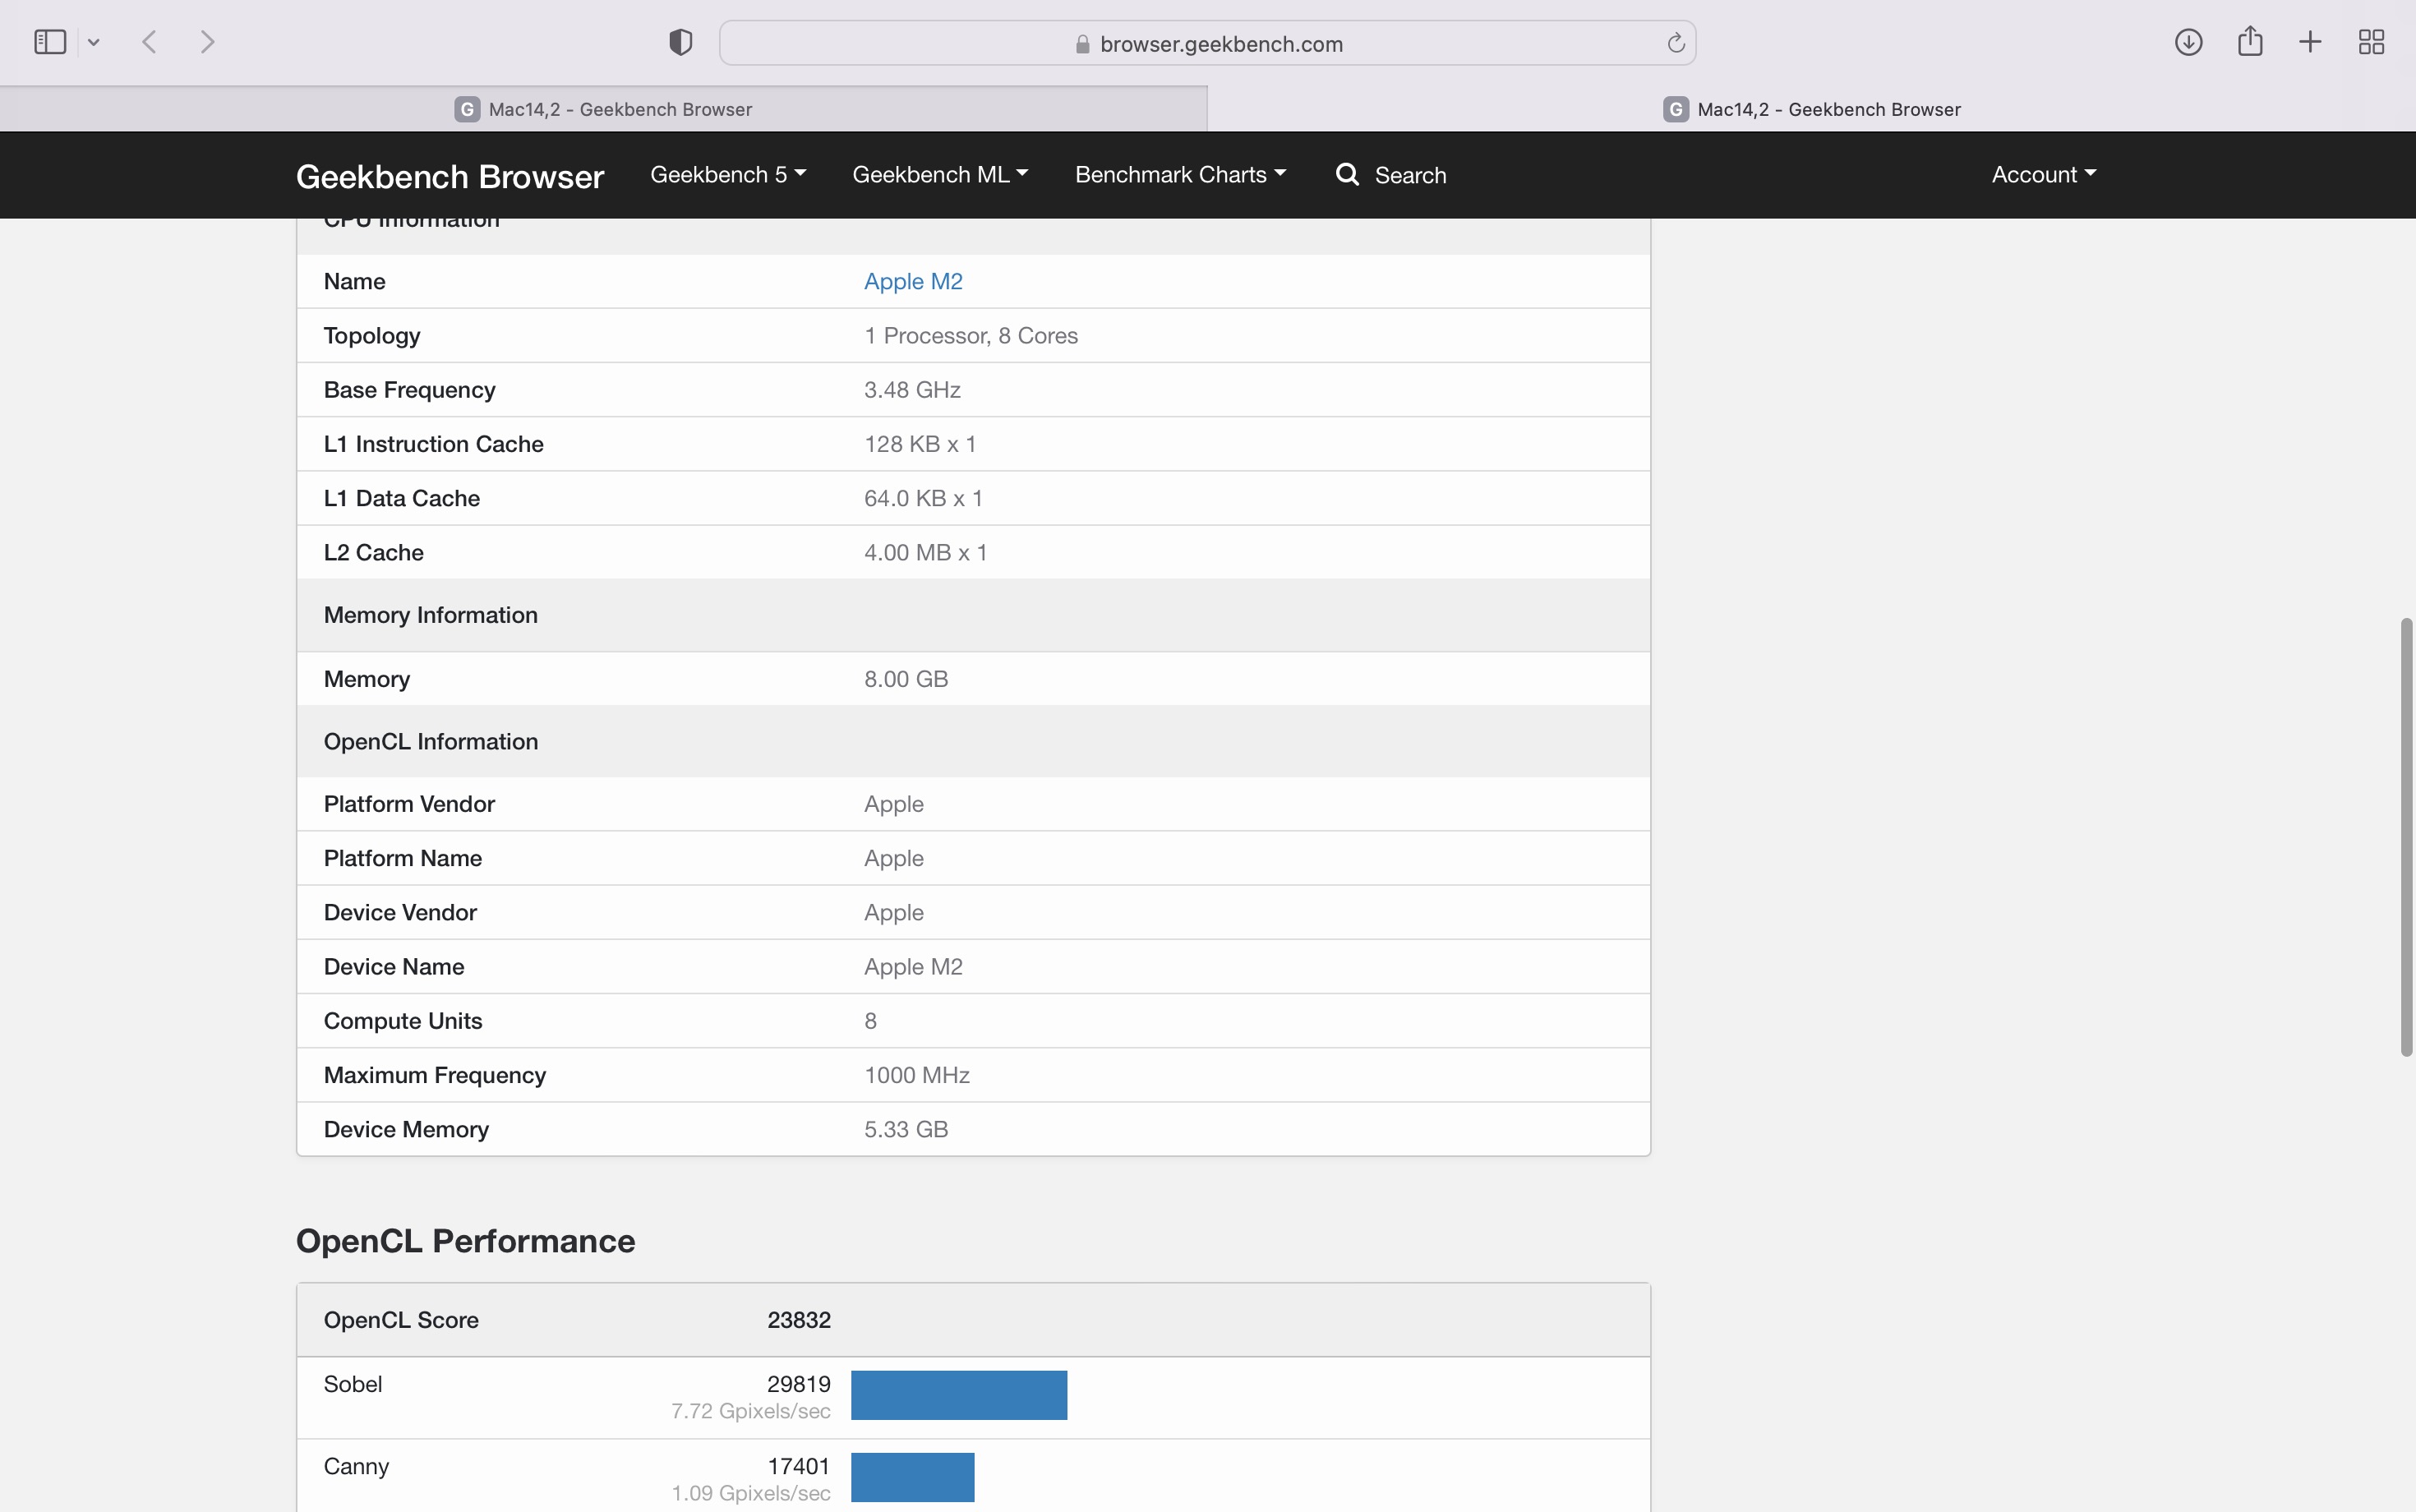
Task: Click the browser.geekbench.com address field
Action: [x=1207, y=43]
